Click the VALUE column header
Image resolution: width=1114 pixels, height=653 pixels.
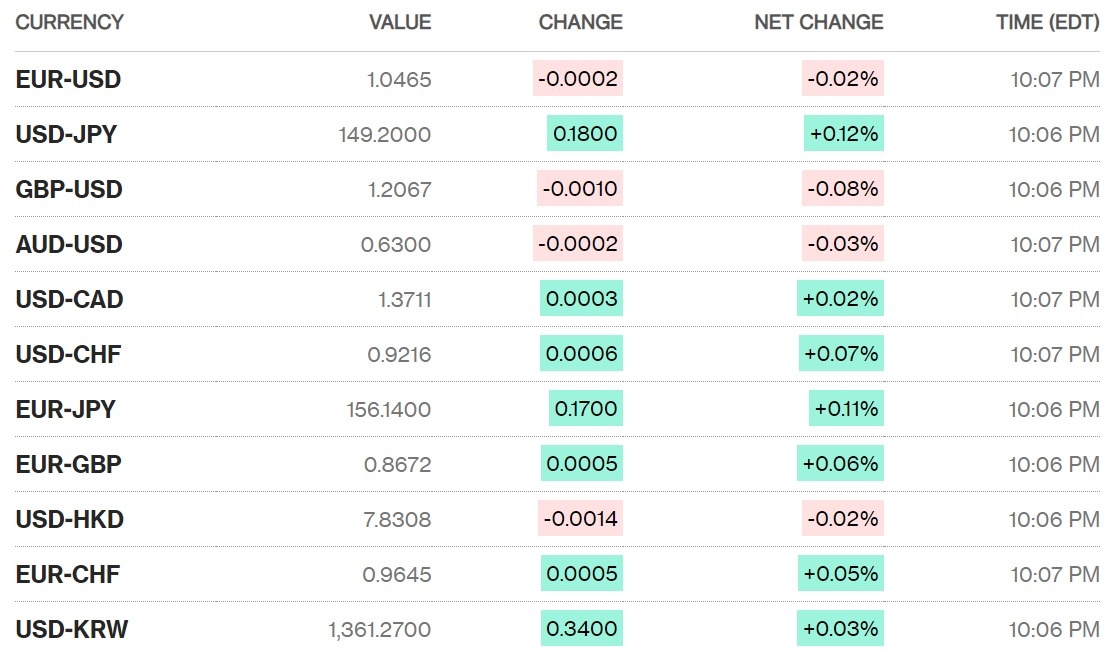coord(400,22)
